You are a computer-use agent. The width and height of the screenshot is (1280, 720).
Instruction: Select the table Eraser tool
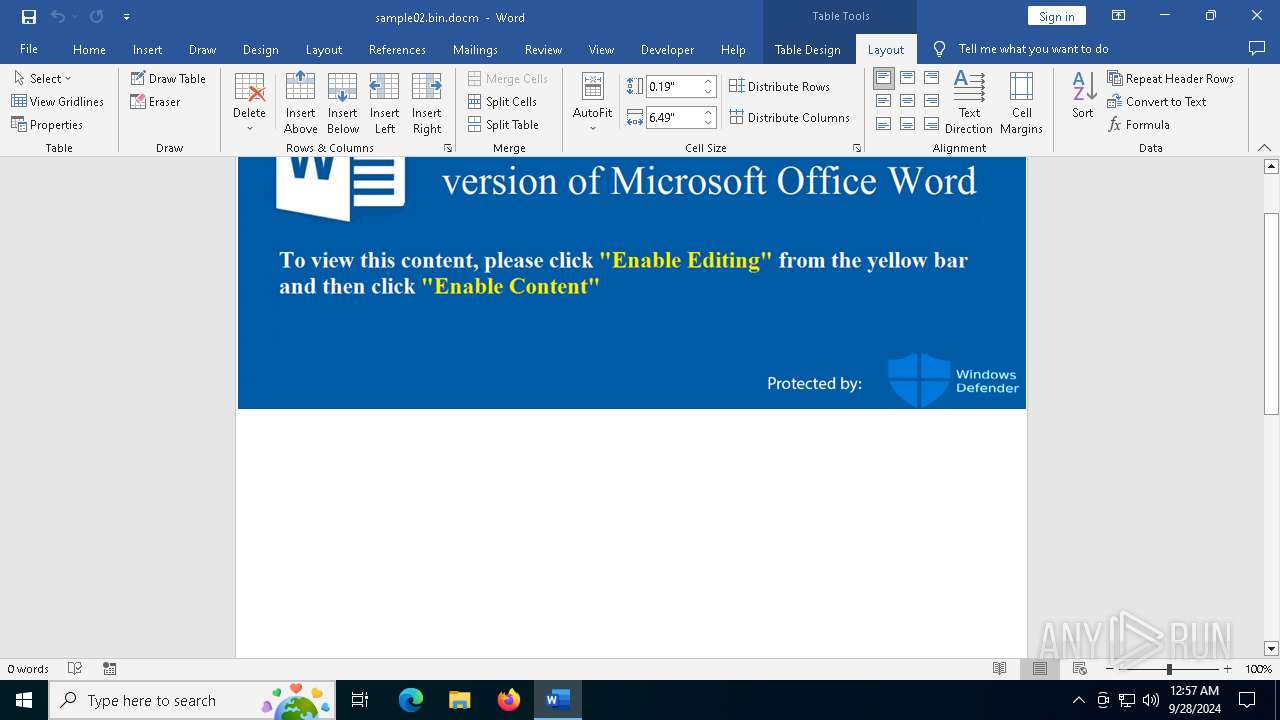155,101
